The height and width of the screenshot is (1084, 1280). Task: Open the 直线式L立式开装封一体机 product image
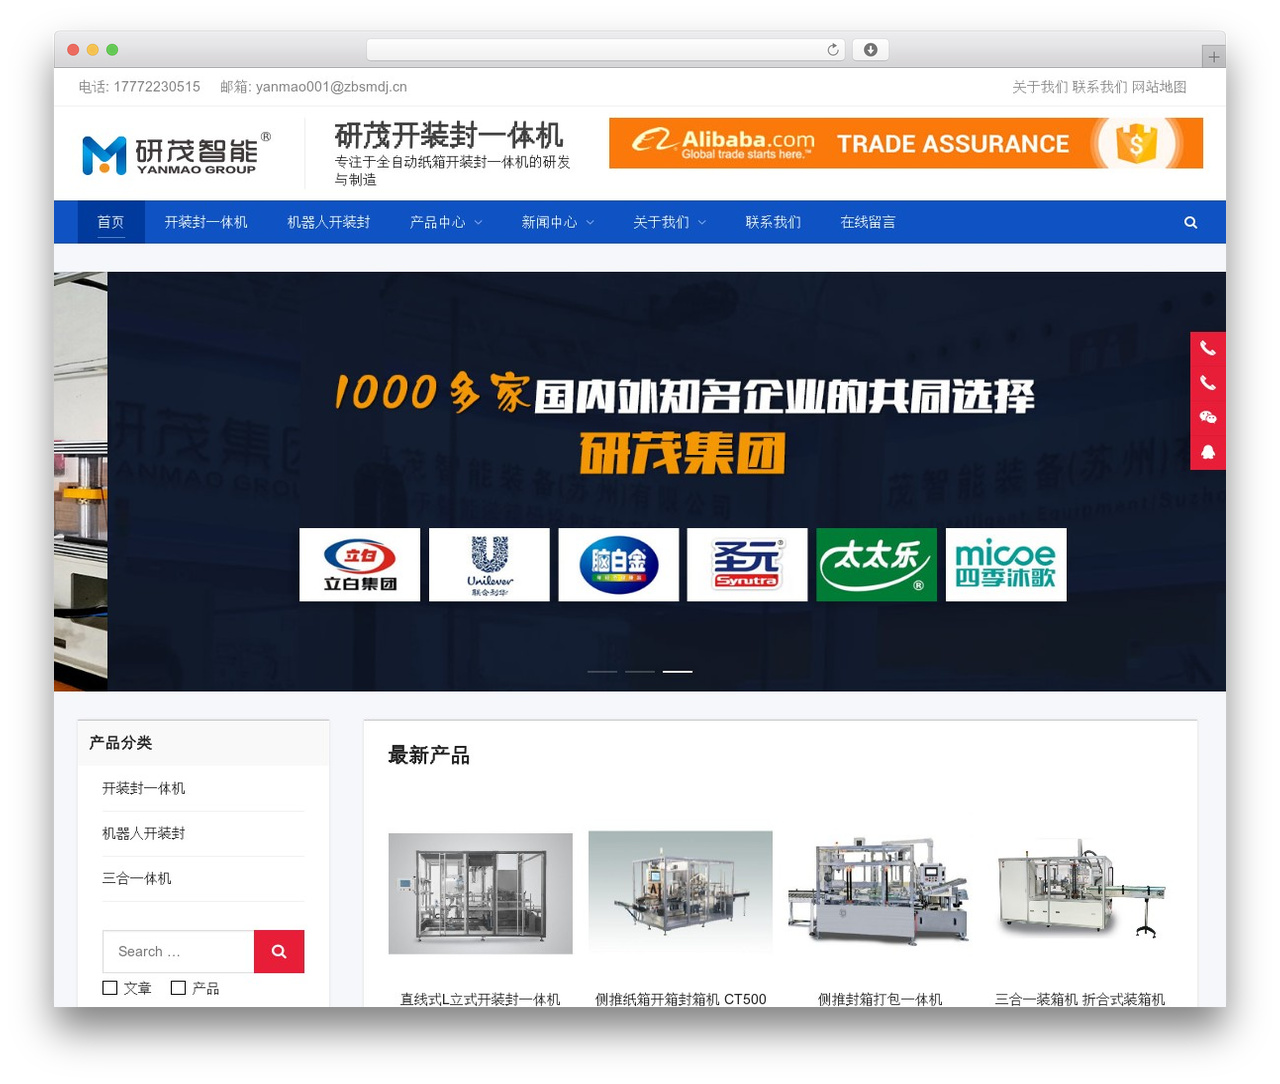coord(481,893)
